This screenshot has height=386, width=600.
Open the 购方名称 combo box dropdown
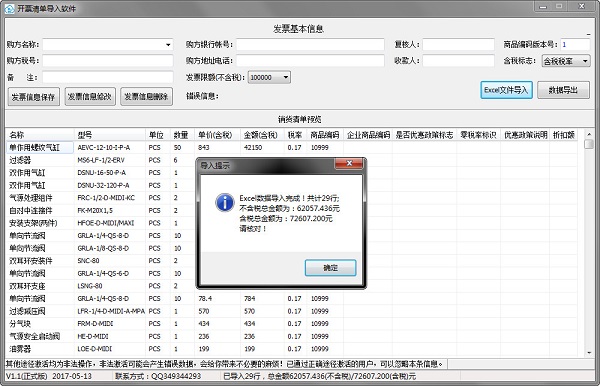point(168,45)
